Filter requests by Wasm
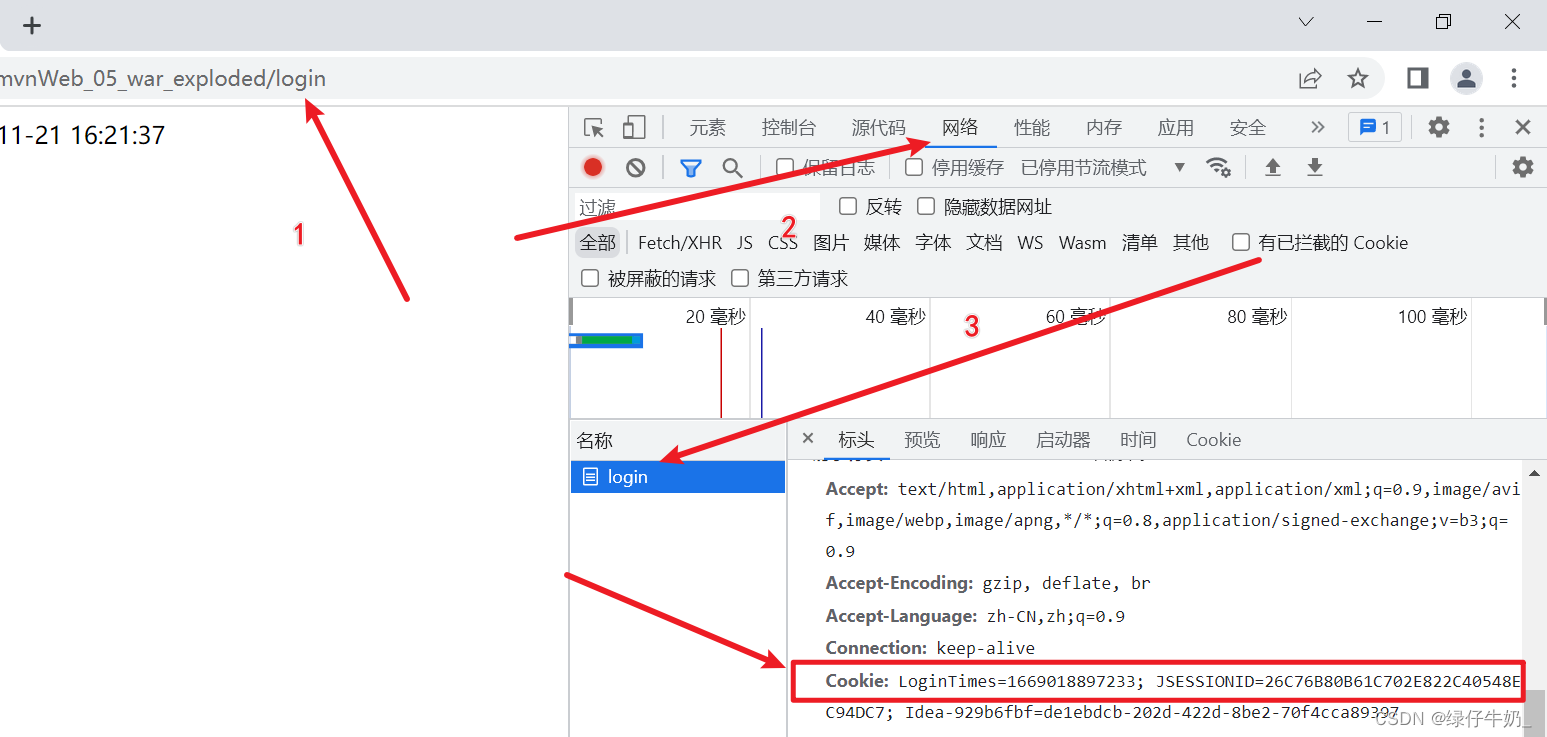 coord(1083,243)
